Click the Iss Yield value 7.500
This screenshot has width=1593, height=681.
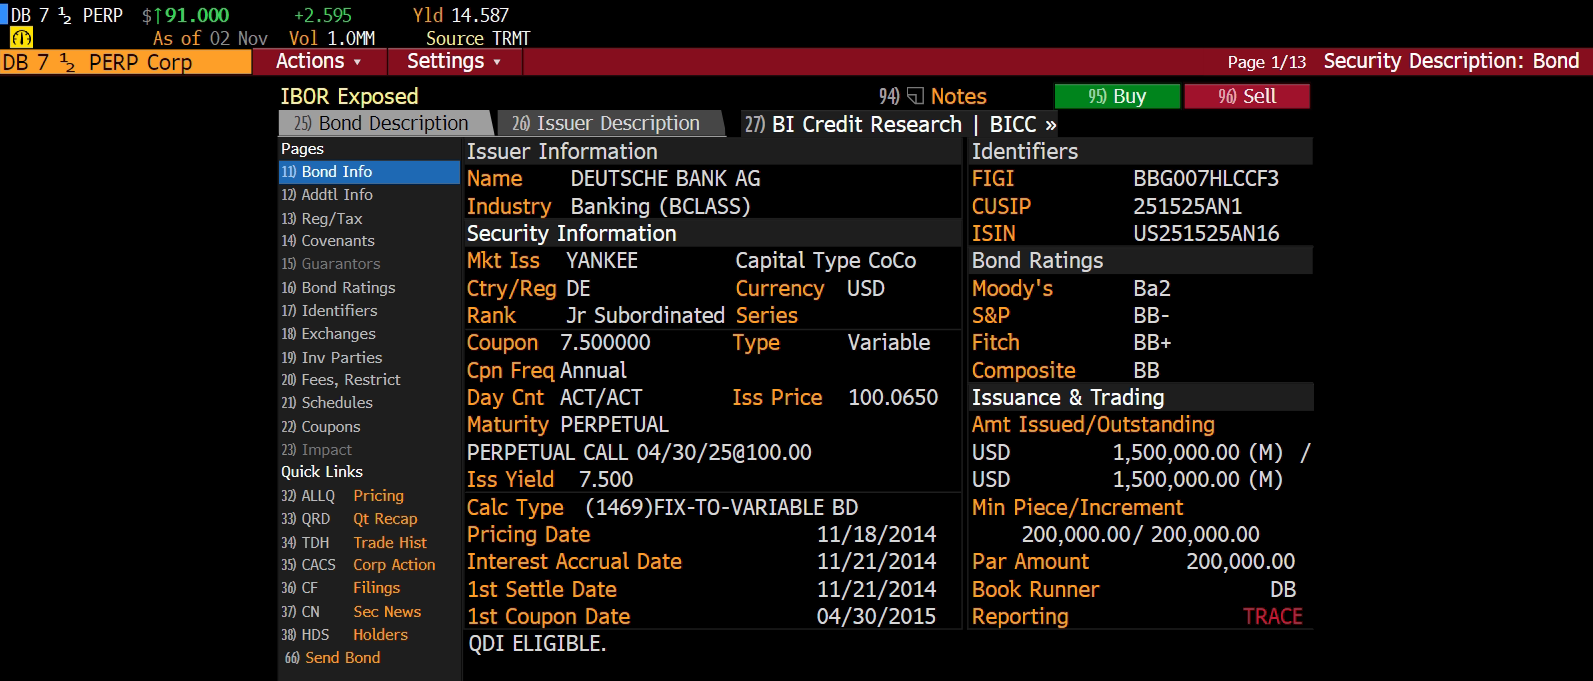tap(606, 480)
